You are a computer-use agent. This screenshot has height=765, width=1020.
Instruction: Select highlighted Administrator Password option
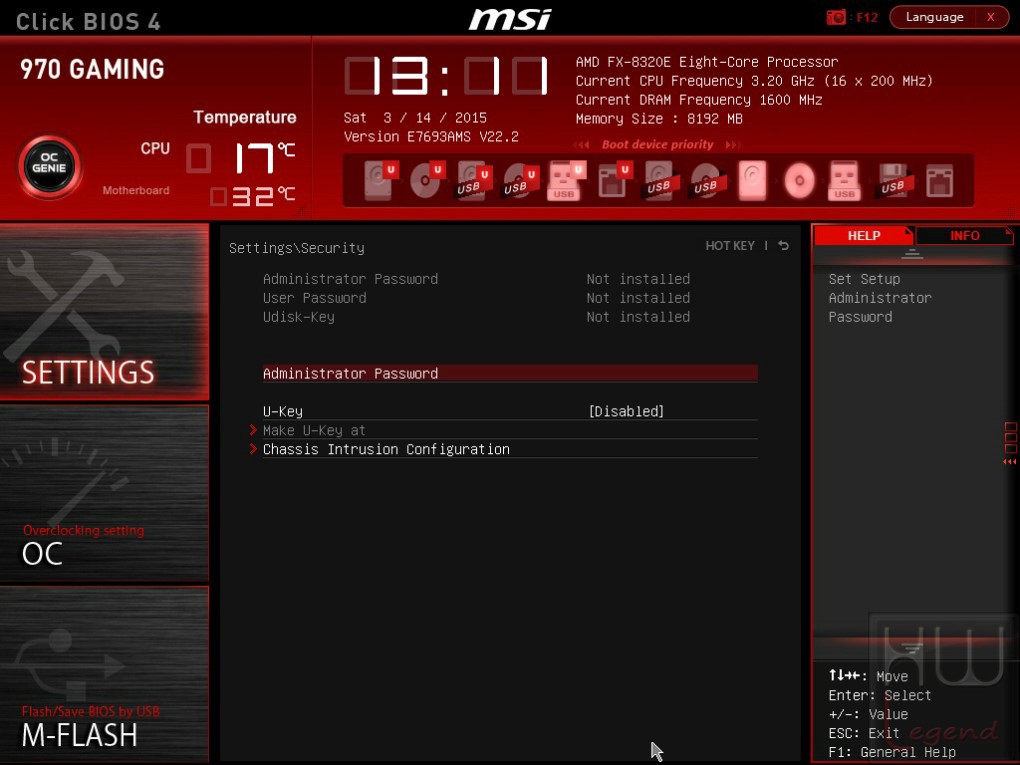coord(510,373)
